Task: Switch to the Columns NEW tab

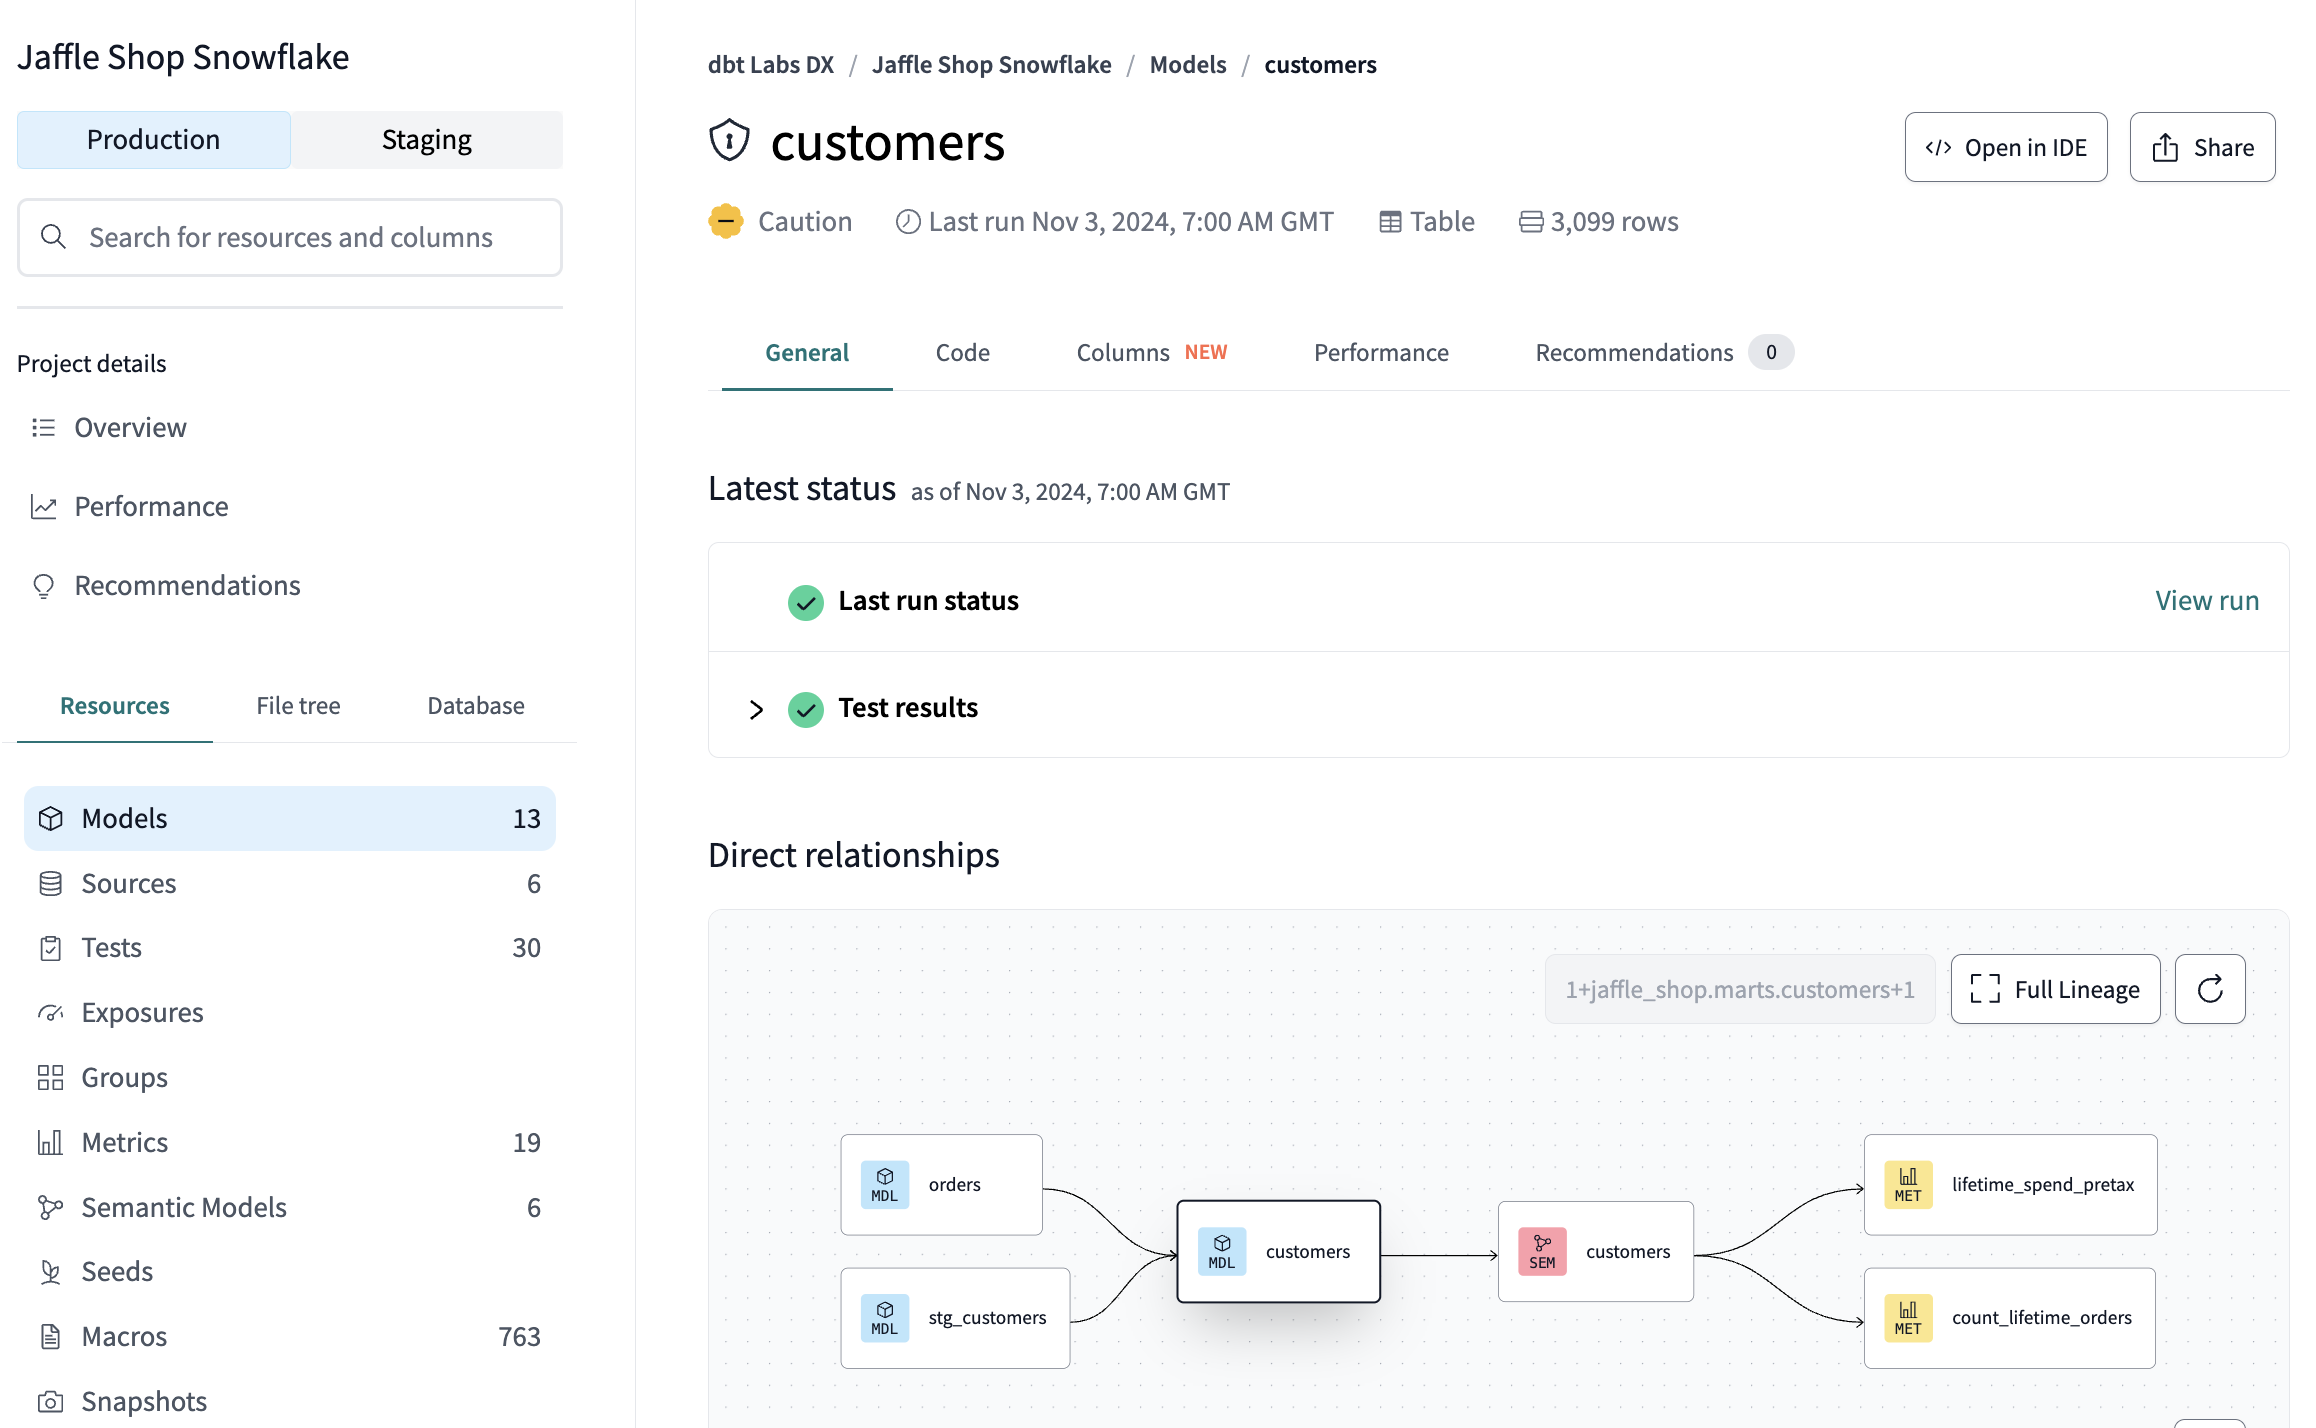Action: tap(1151, 351)
